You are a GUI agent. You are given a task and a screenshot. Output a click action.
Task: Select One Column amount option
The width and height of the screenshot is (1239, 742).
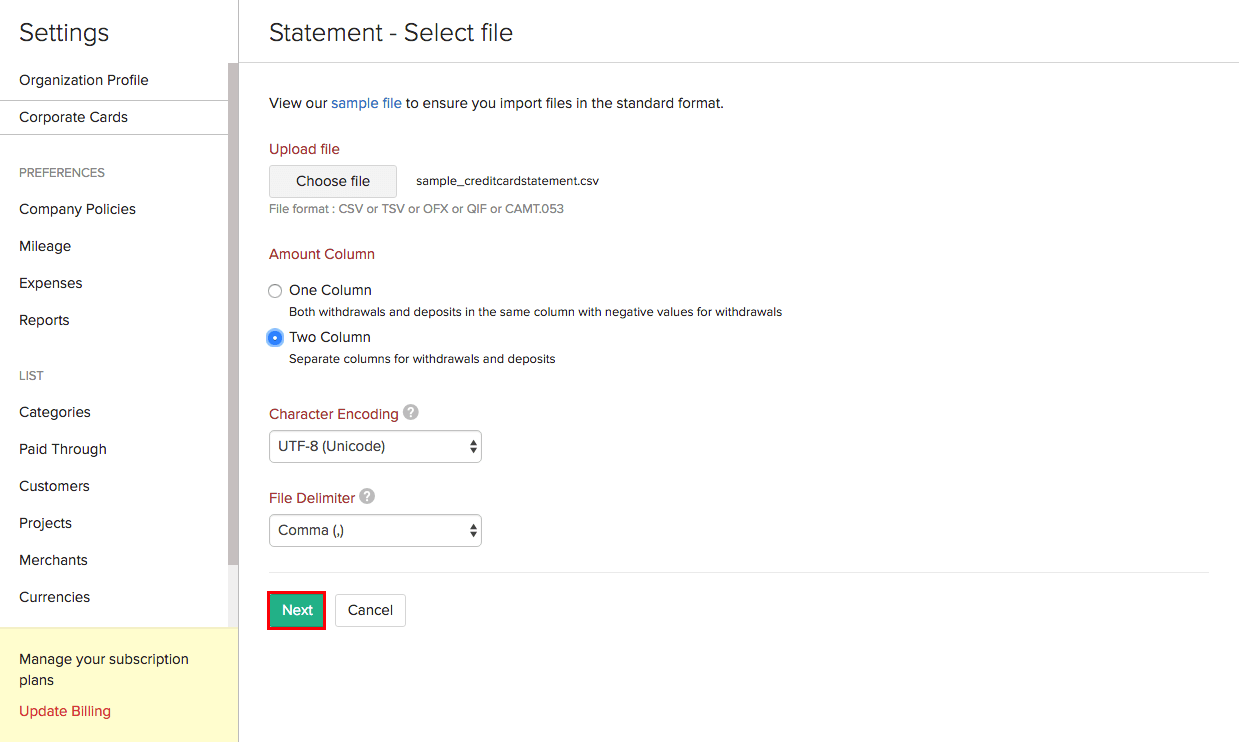(275, 290)
